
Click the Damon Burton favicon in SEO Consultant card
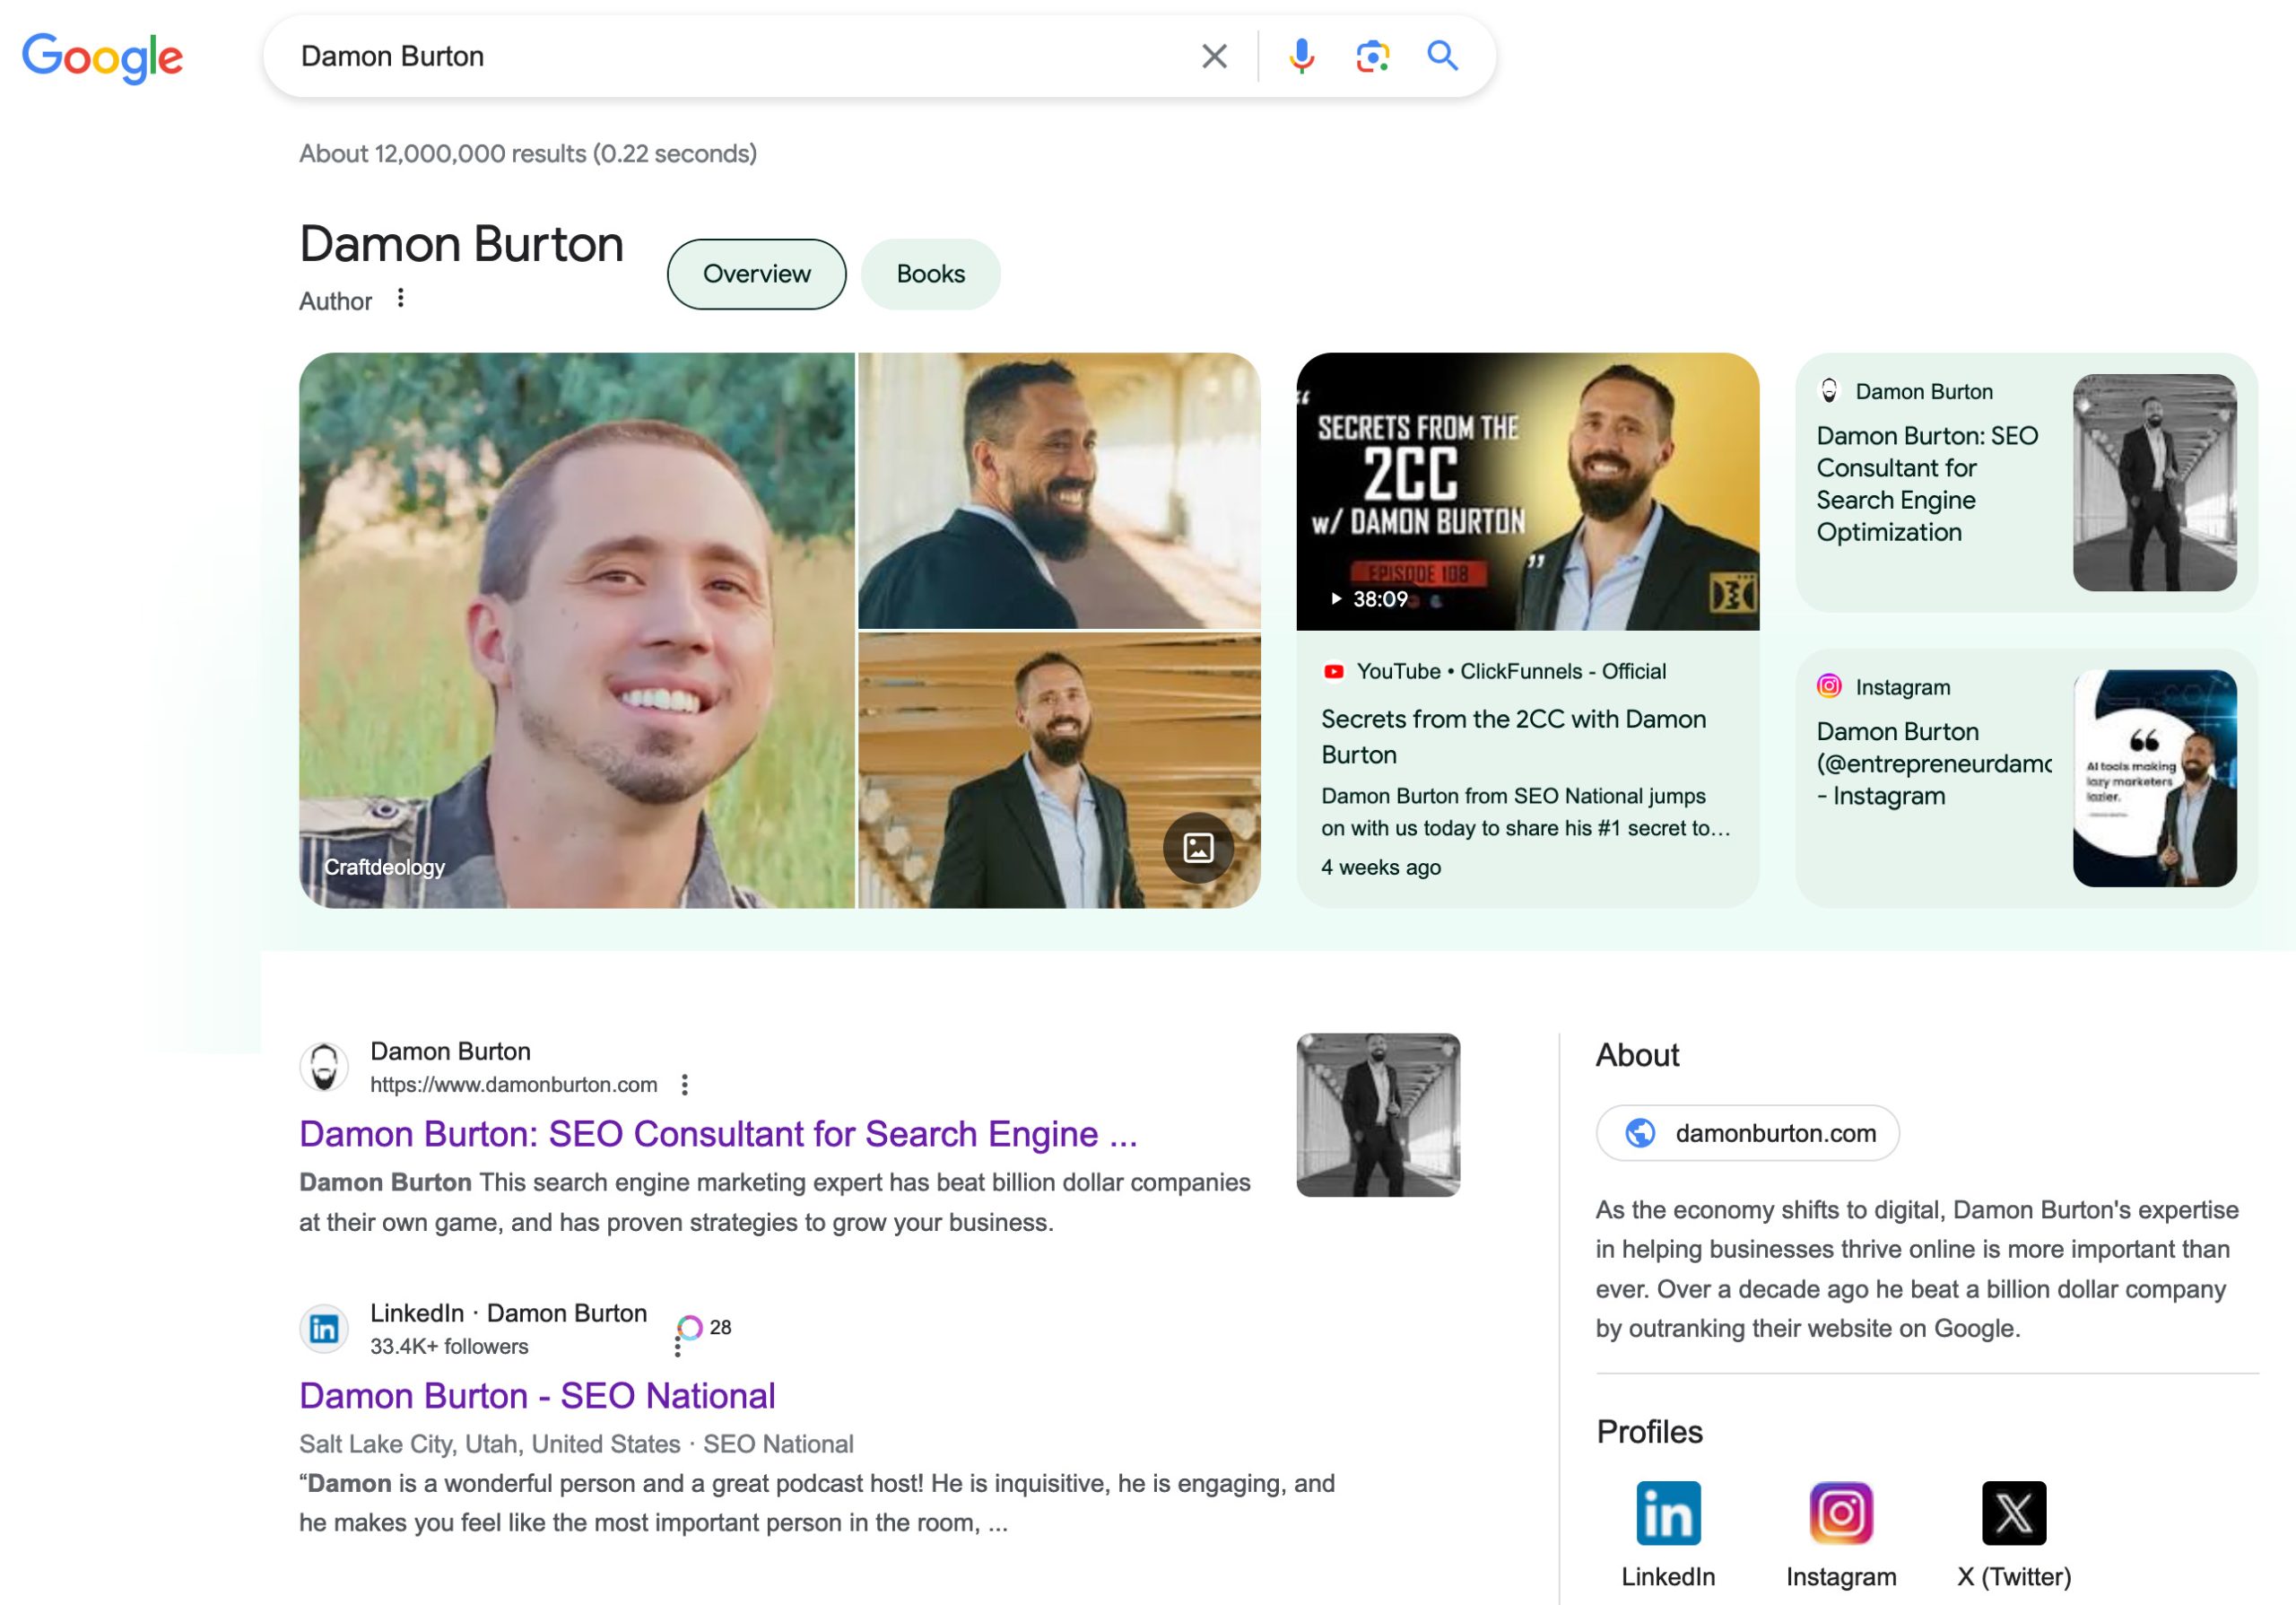point(1829,391)
